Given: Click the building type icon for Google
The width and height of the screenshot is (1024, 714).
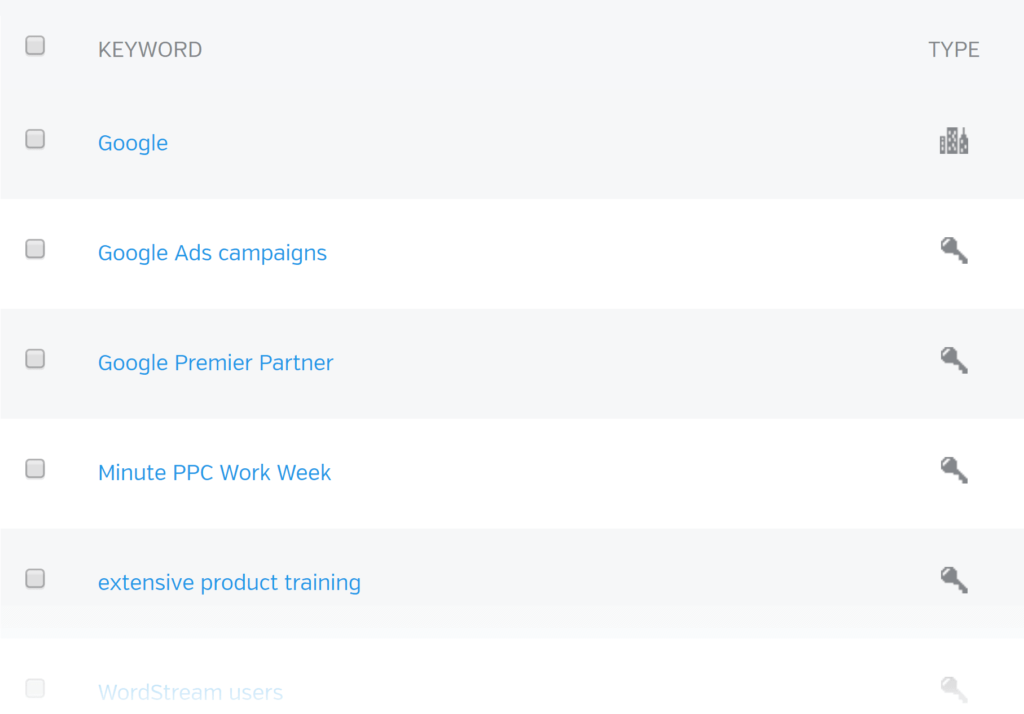Looking at the screenshot, I should pos(953,141).
